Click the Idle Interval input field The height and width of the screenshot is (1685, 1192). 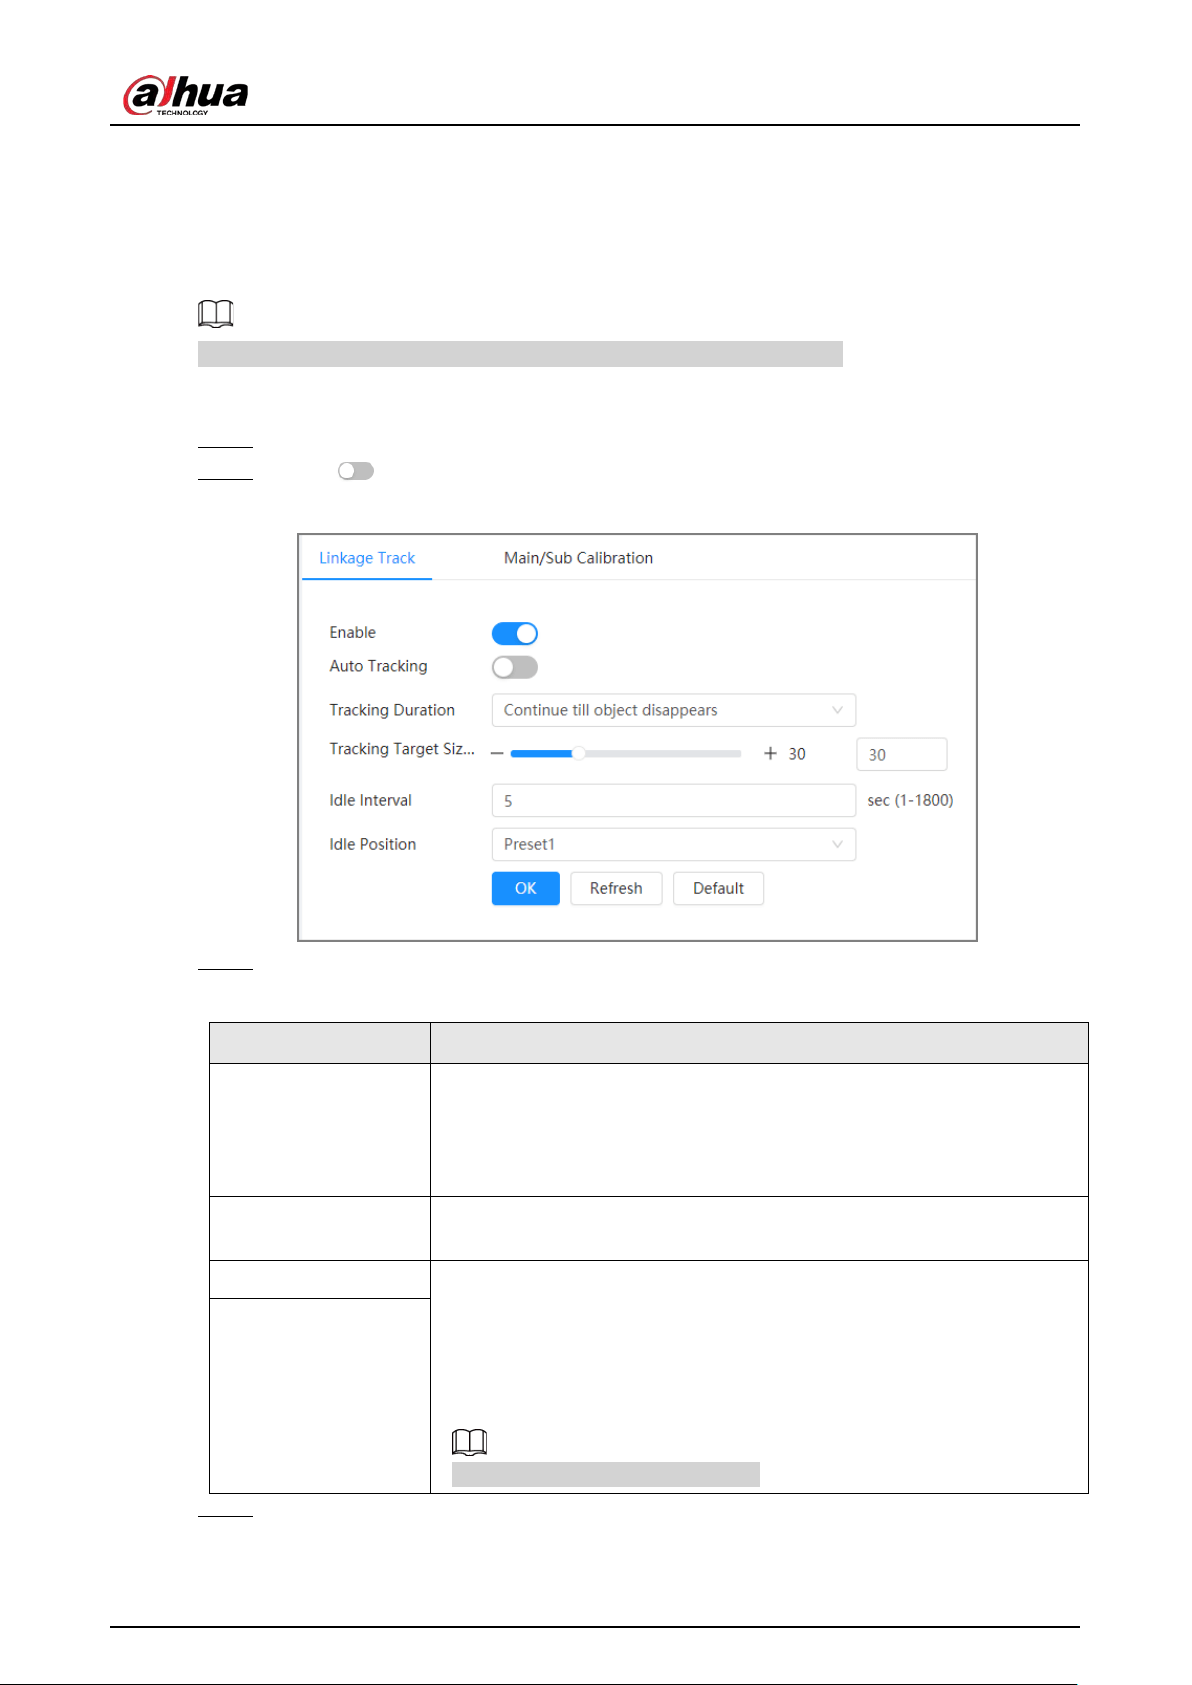click(x=674, y=801)
